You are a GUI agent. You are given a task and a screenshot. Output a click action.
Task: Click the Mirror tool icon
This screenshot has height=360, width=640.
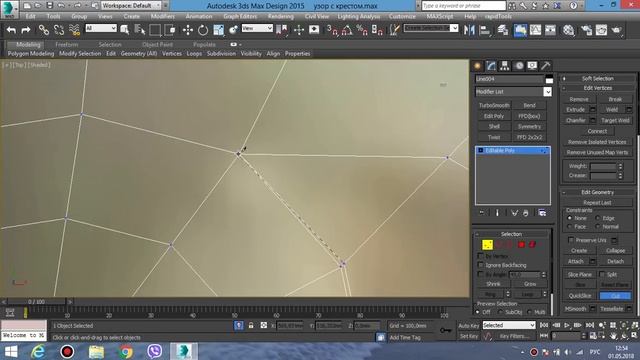469,30
